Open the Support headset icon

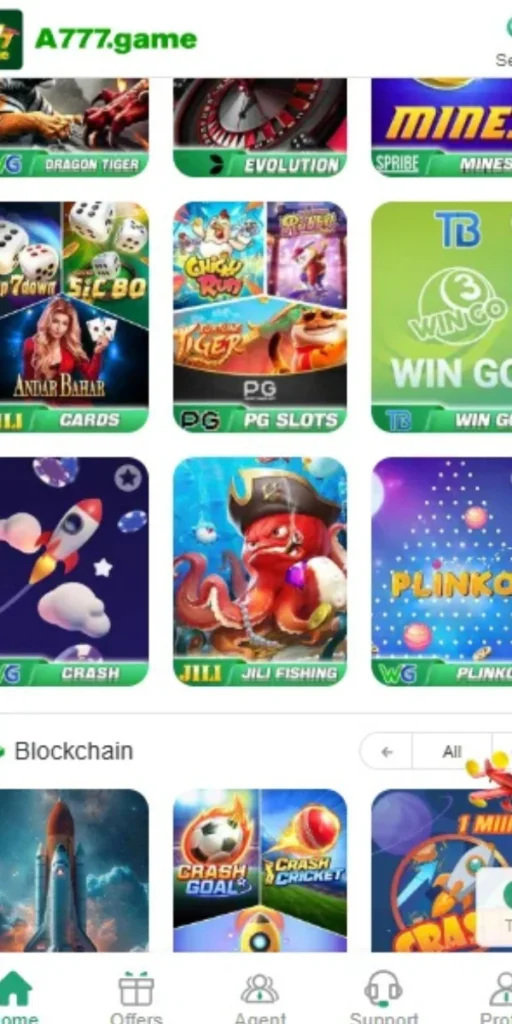[x=383, y=989]
